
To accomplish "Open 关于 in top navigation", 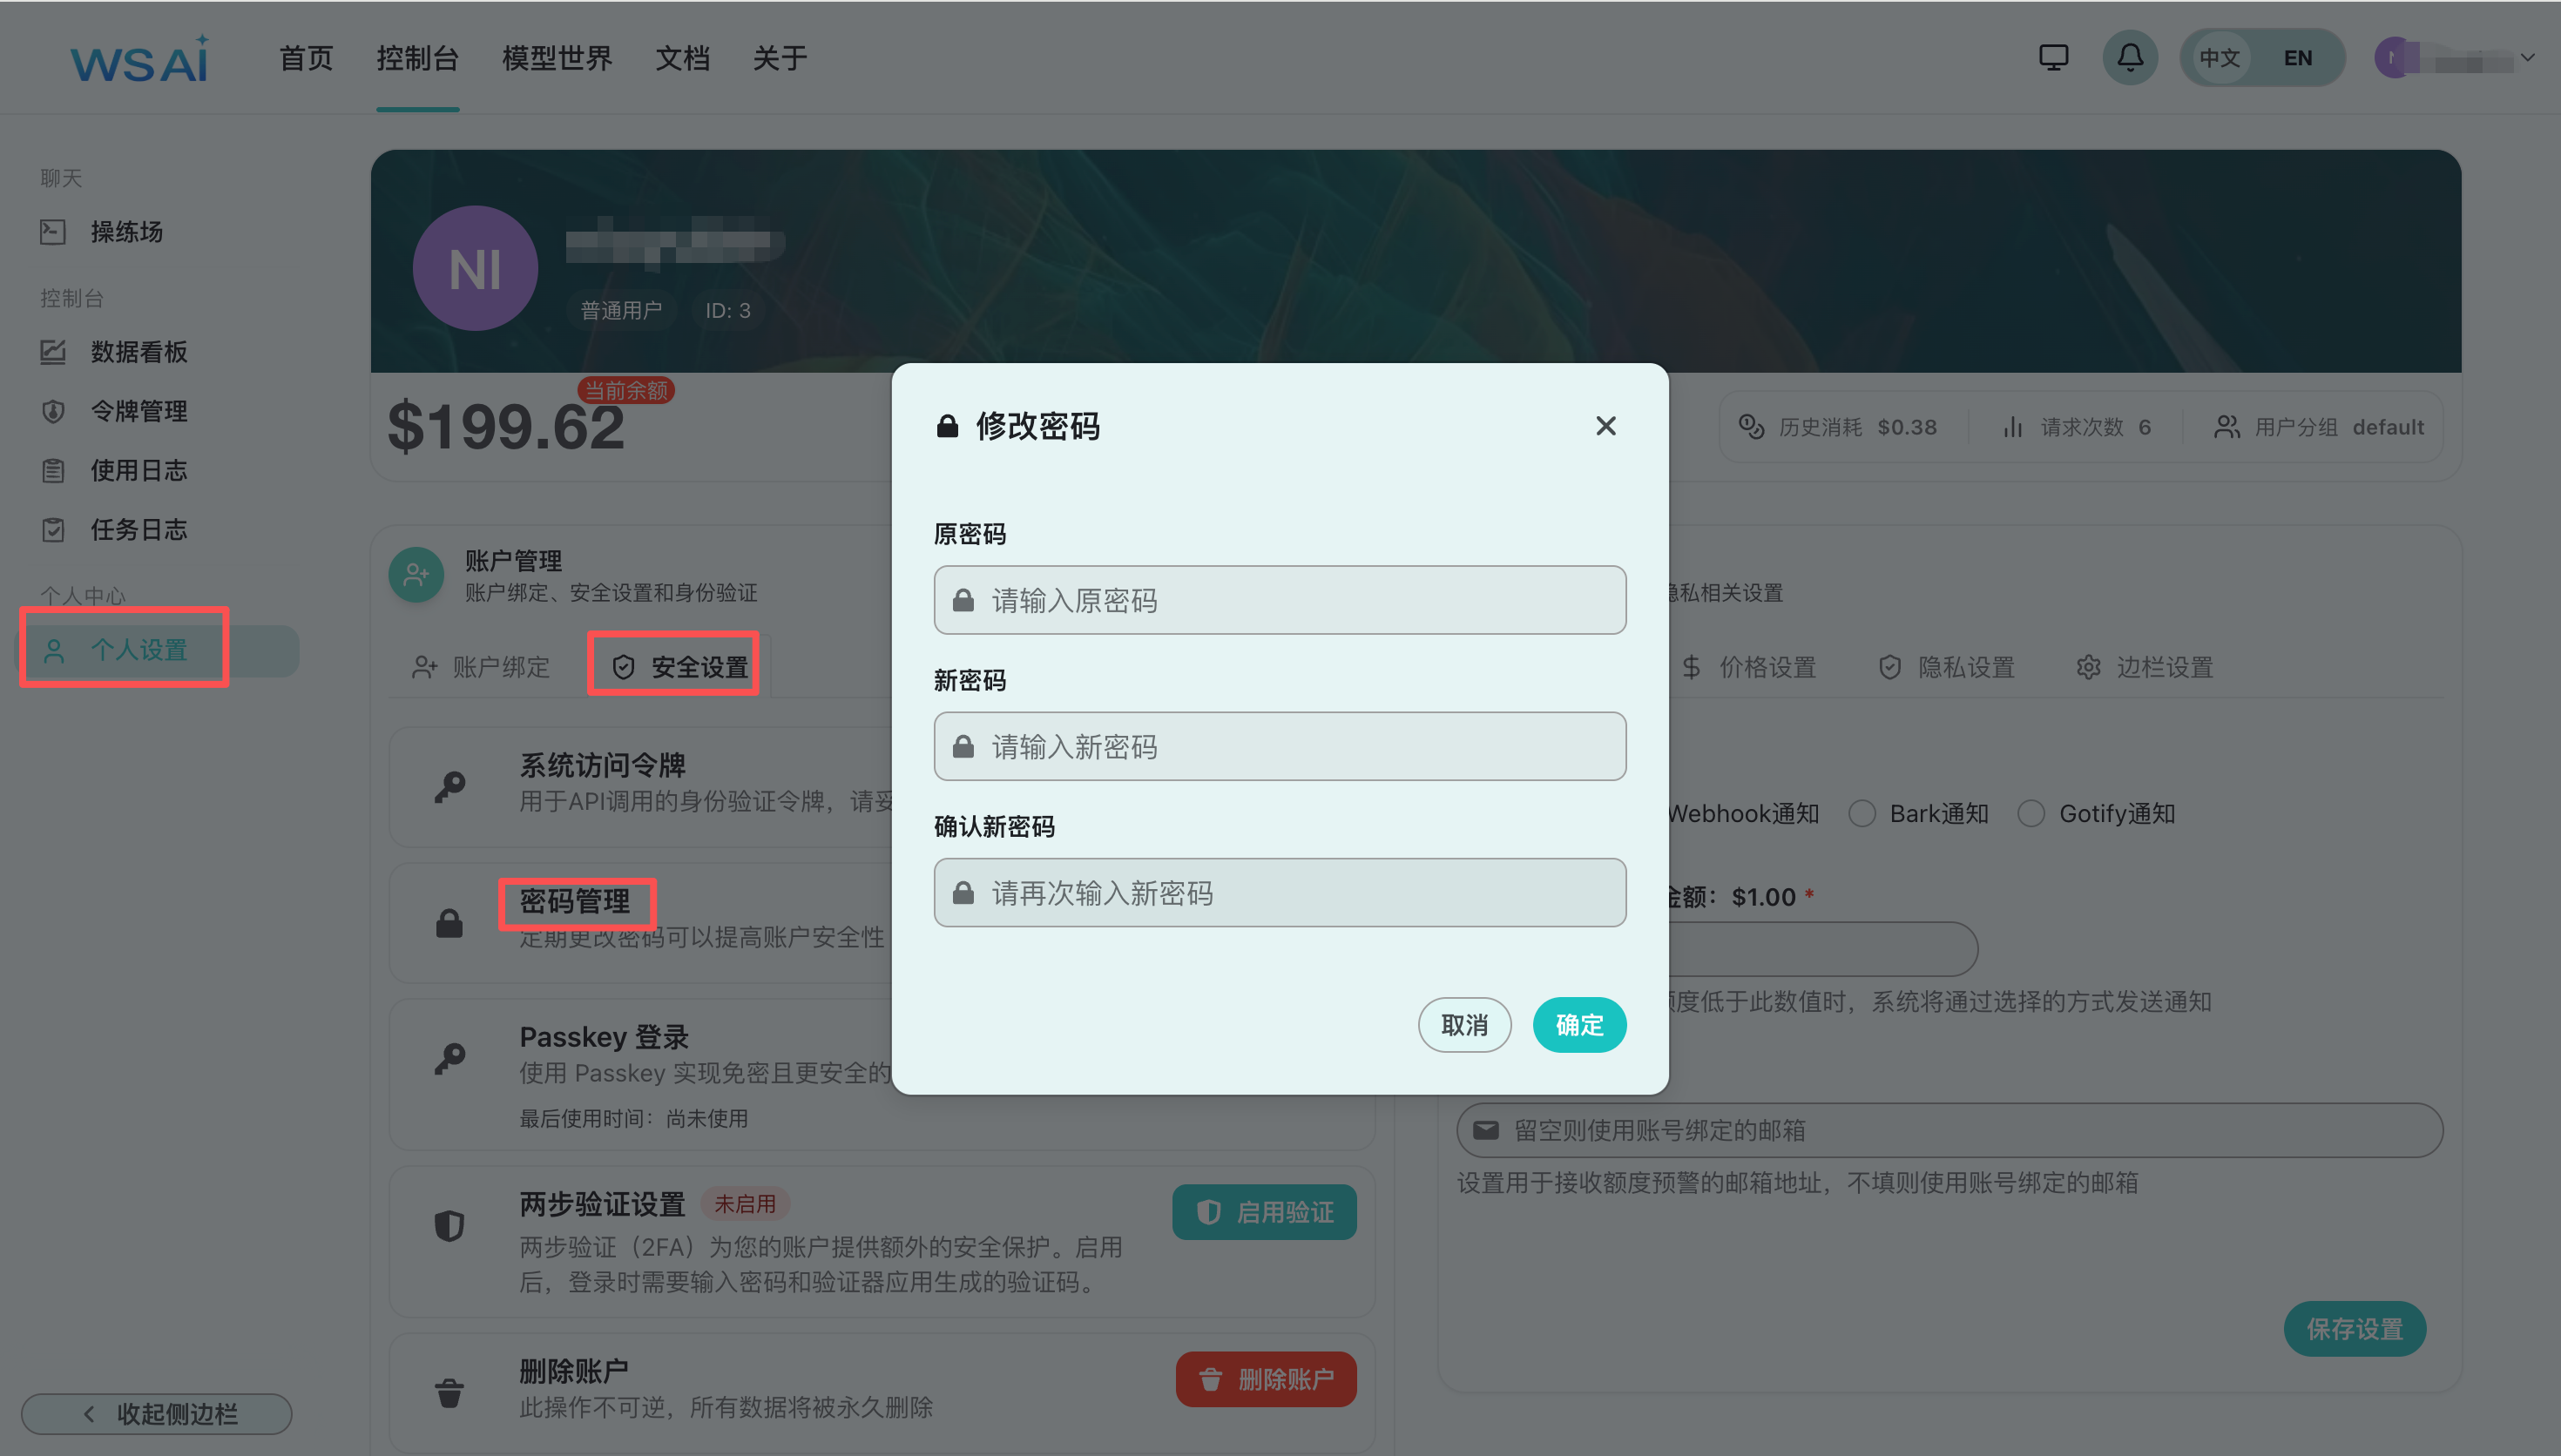I will coord(780,58).
